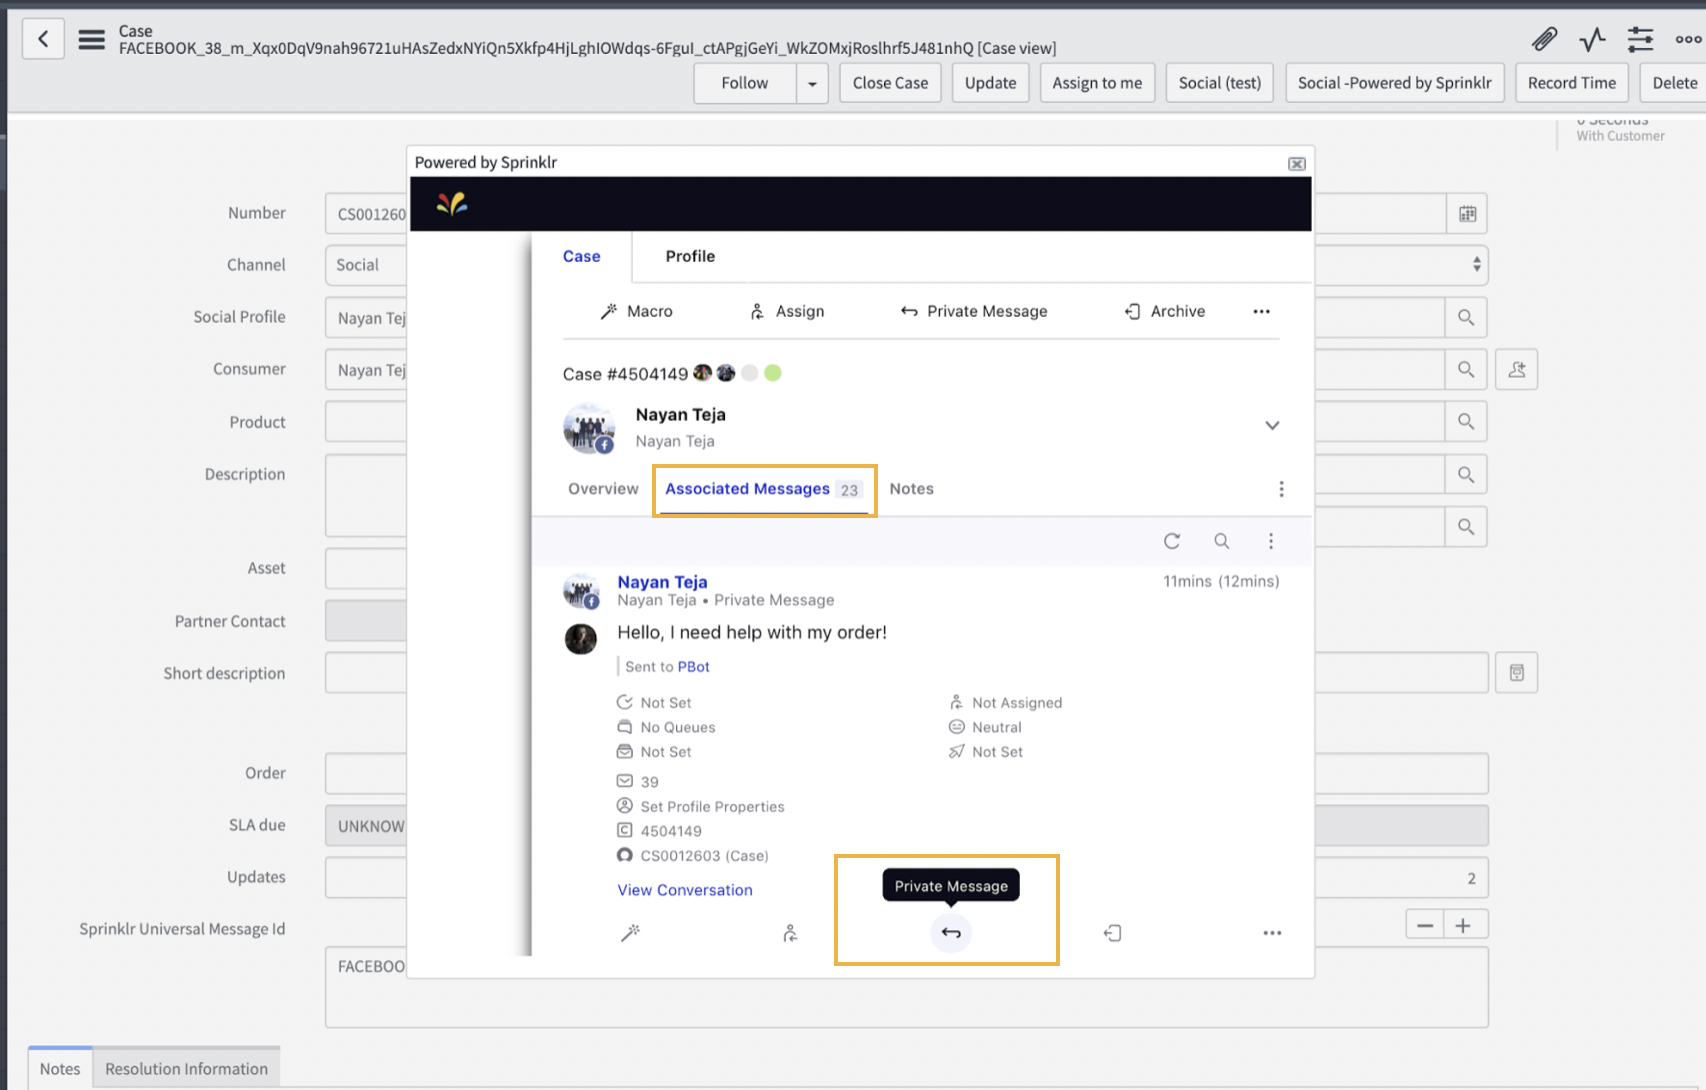
Task: Open more actions ellipsis next to Archive
Action: [x=1262, y=311]
